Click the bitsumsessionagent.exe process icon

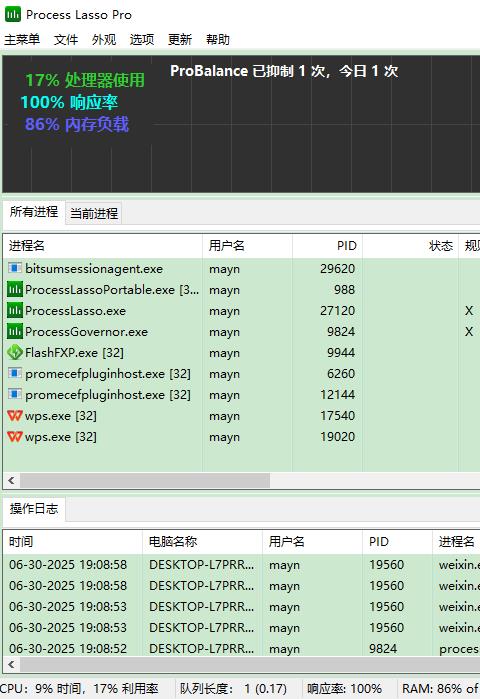click(15, 268)
